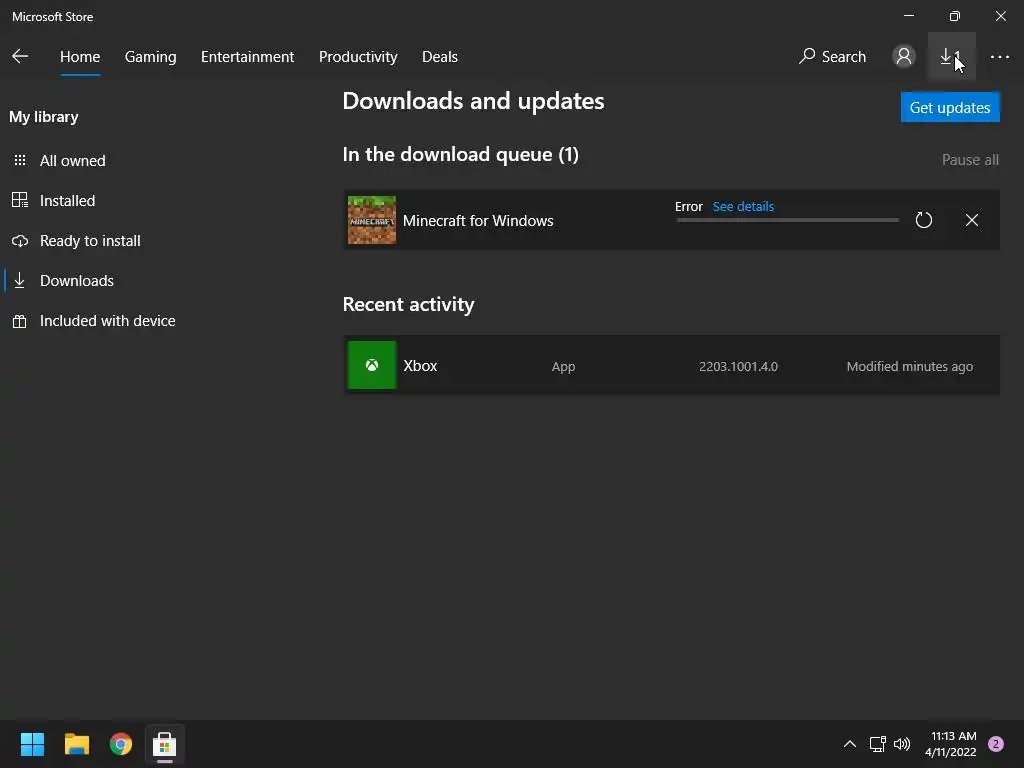Open the Windows Start menu
Screen dimensions: 1024x768
pos(32,744)
